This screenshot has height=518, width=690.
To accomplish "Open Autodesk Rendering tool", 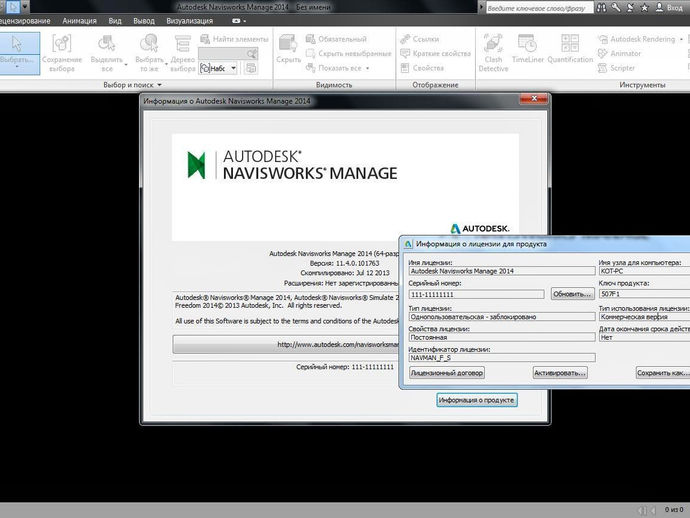I will (636, 39).
